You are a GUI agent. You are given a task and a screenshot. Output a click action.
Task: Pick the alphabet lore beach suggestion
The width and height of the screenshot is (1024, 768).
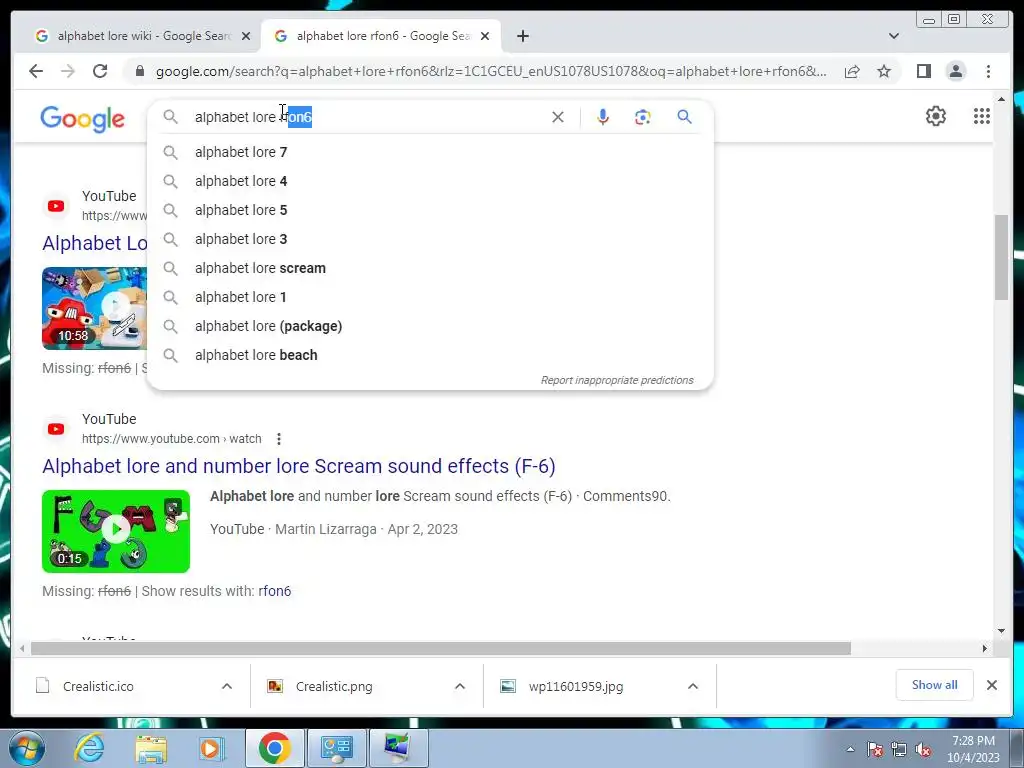430,355
